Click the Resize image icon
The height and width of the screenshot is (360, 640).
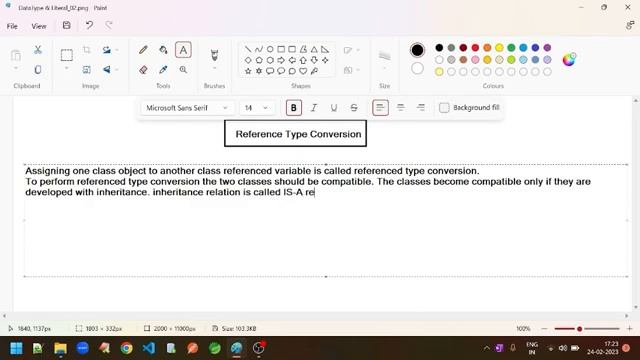87,70
